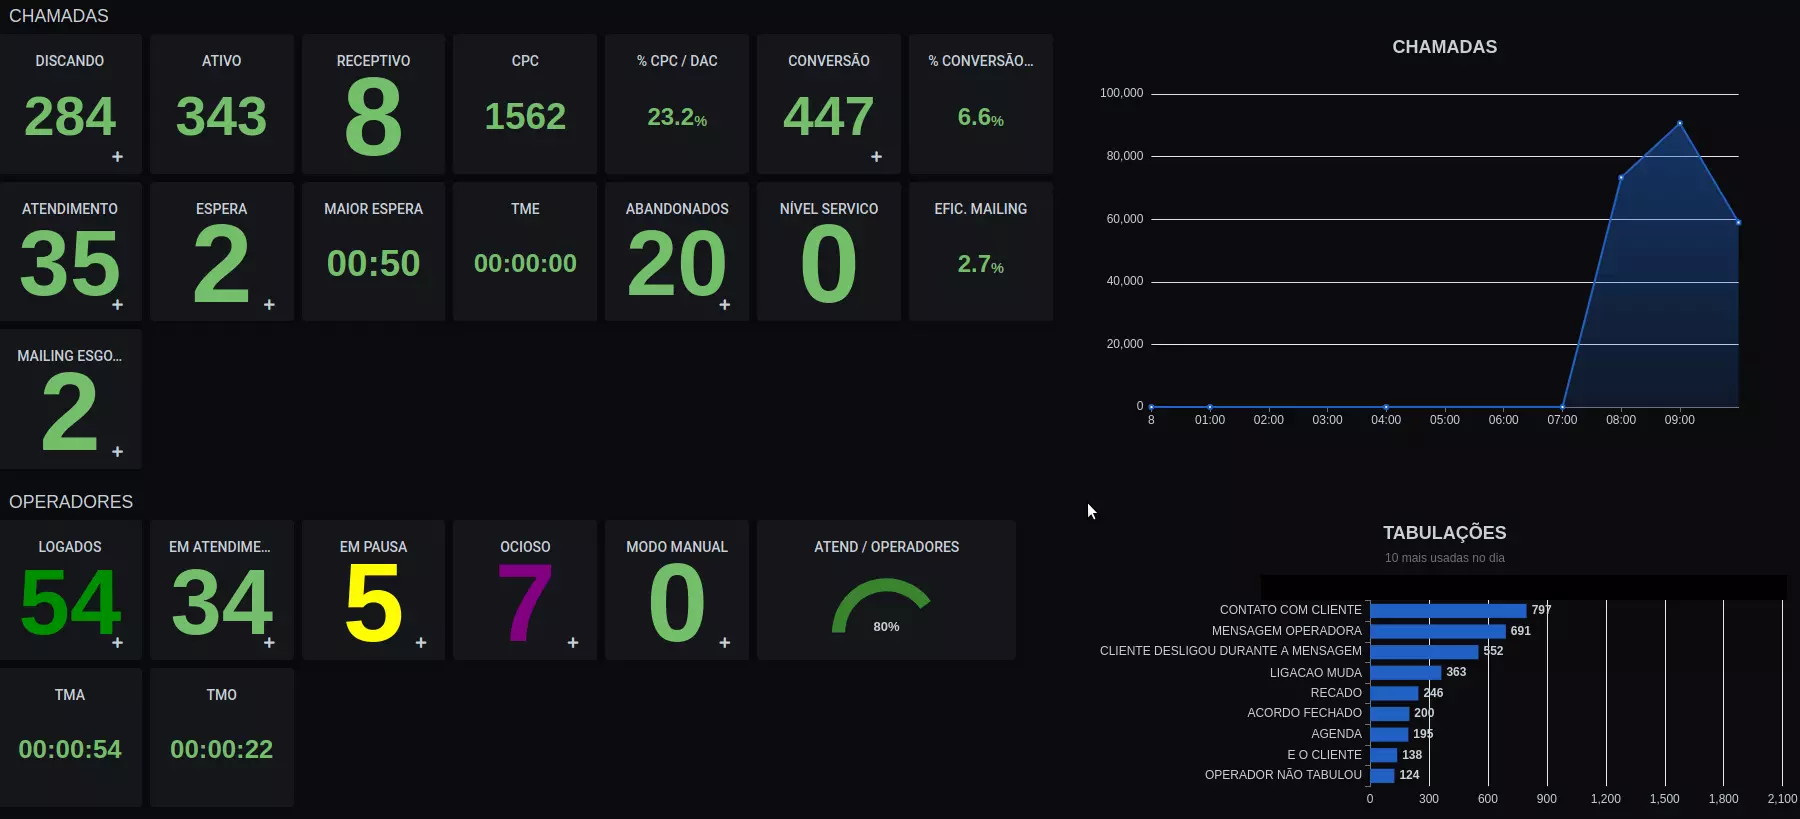Click the ATENDIMENTO value 35
This screenshot has width=1800, height=819.
[x=70, y=263]
